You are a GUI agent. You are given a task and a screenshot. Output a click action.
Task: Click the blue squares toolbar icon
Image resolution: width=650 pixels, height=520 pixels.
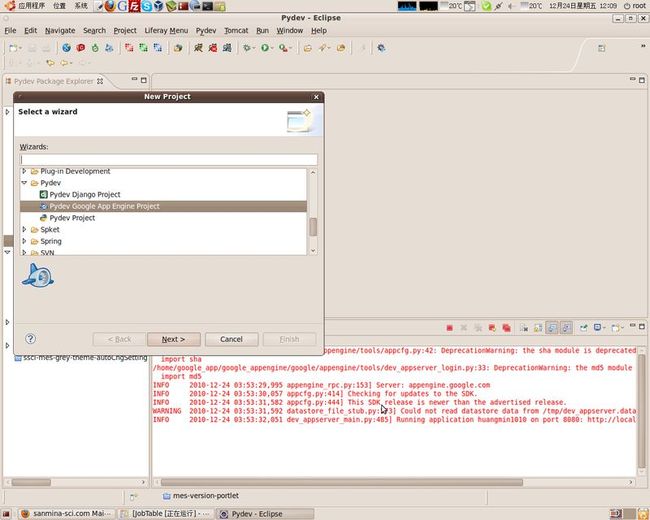158,48
